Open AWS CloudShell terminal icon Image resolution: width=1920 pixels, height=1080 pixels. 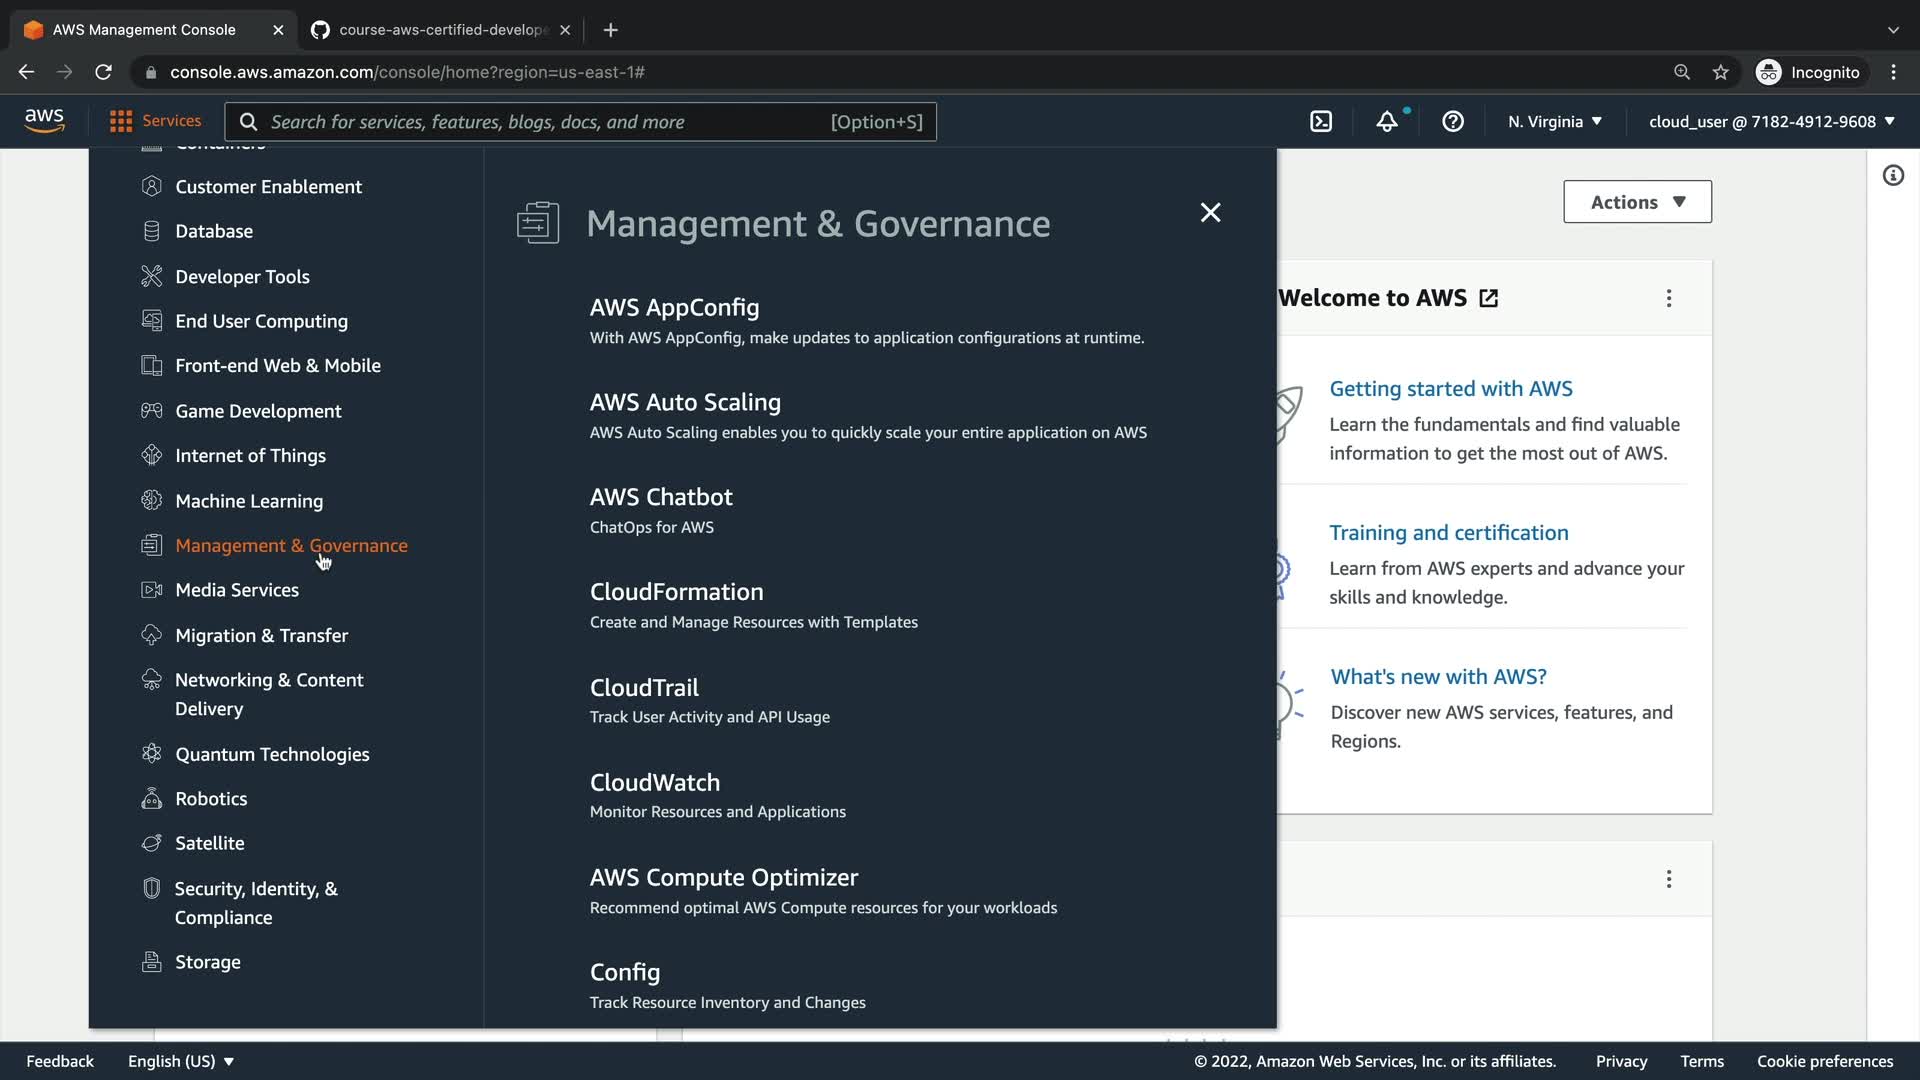1321,121
